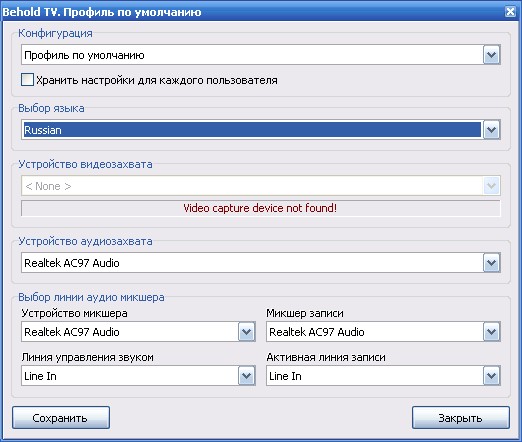Click the Профиль по умолчанию combo box text
This screenshot has width=522, height=442.
[x=84, y=55]
